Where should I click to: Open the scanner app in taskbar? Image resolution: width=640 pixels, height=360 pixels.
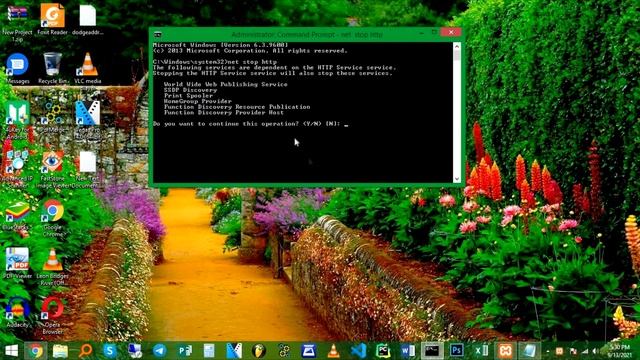coord(308,351)
